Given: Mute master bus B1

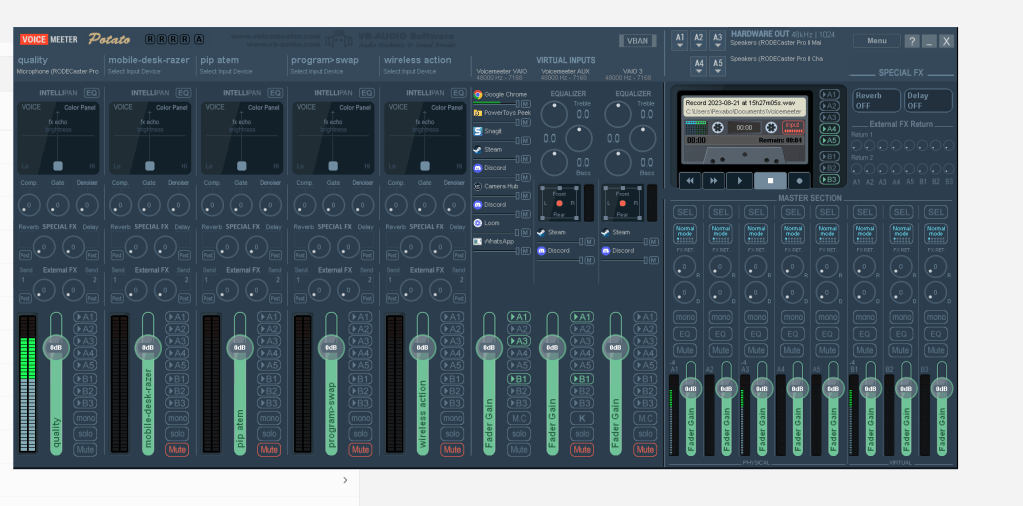Looking at the screenshot, I should pyautogui.click(x=864, y=350).
